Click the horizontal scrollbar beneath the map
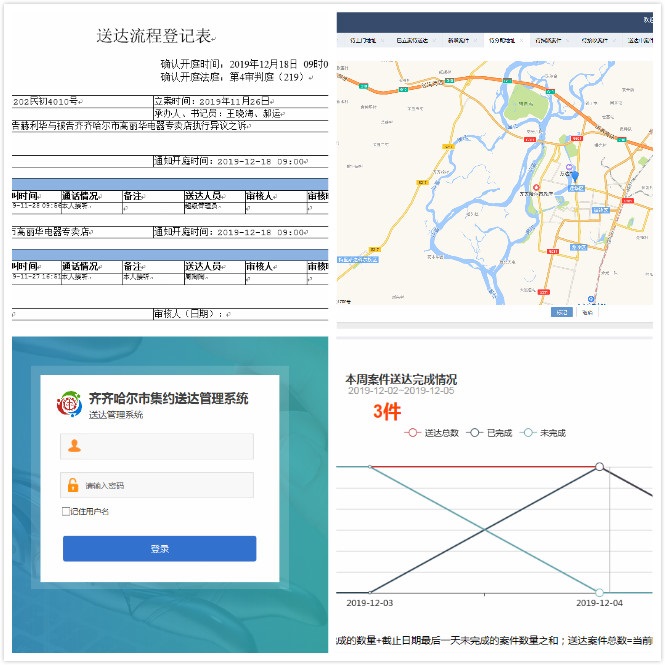665x665 pixels. tap(495, 325)
